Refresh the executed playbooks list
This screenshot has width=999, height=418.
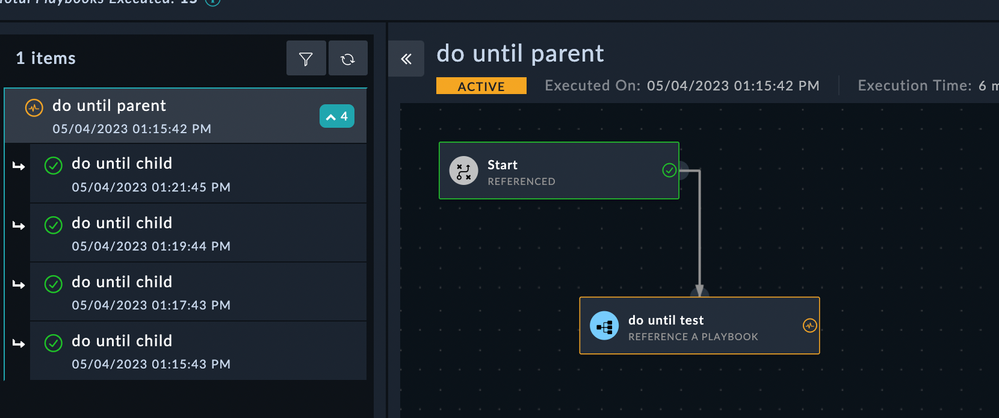(347, 59)
